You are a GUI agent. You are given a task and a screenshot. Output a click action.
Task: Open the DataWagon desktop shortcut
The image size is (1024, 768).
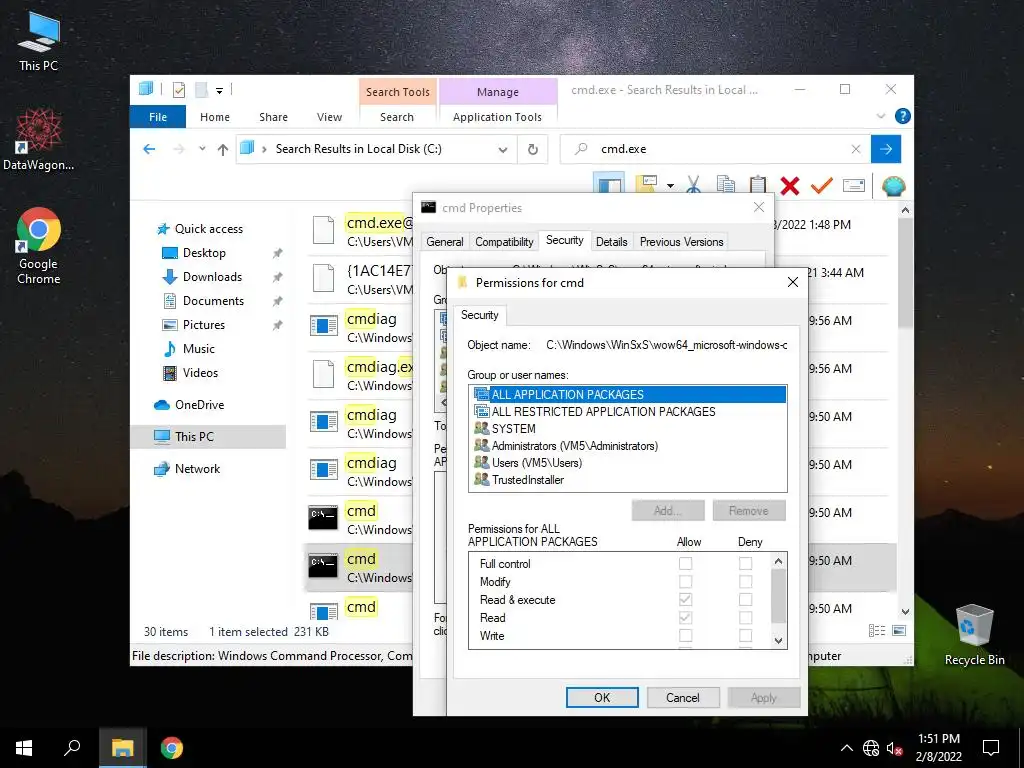click(x=39, y=140)
